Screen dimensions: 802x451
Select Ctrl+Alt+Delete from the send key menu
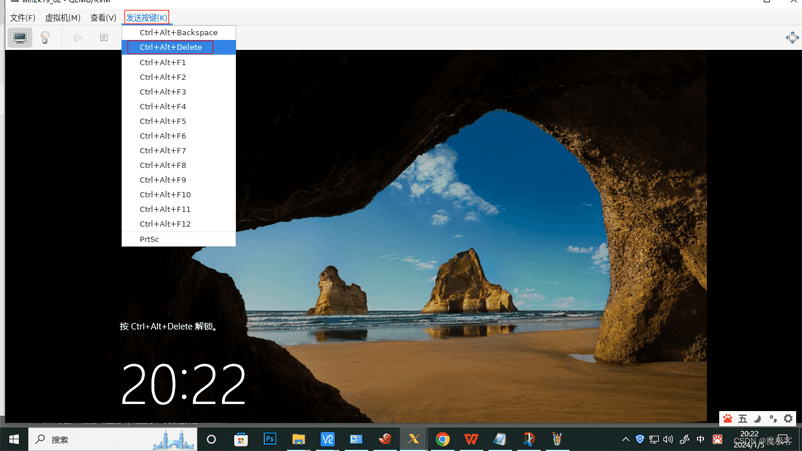(171, 47)
